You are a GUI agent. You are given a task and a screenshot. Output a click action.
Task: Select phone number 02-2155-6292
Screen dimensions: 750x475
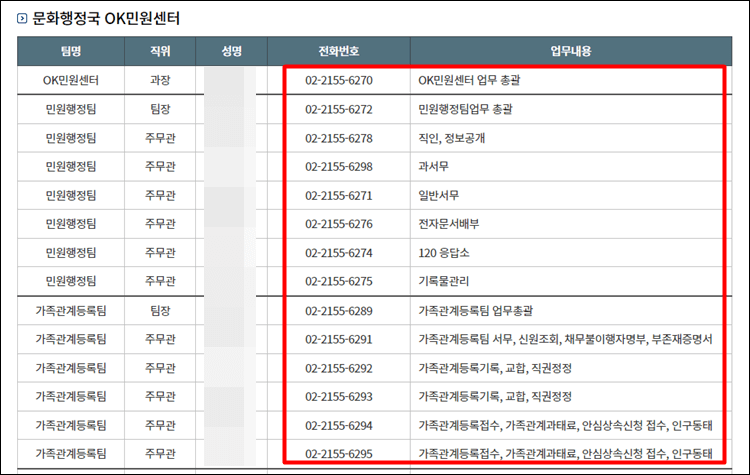pyautogui.click(x=339, y=369)
